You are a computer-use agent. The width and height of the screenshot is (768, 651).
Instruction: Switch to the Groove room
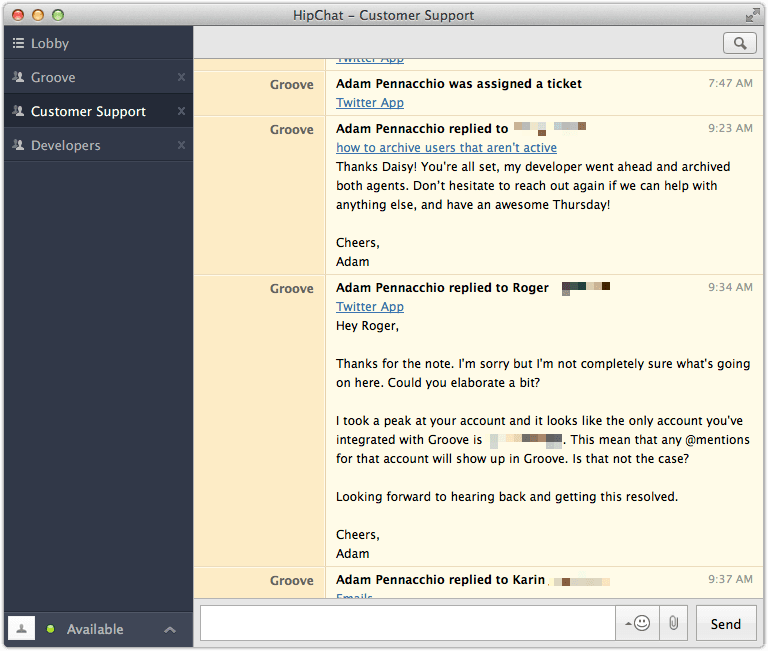click(53, 78)
